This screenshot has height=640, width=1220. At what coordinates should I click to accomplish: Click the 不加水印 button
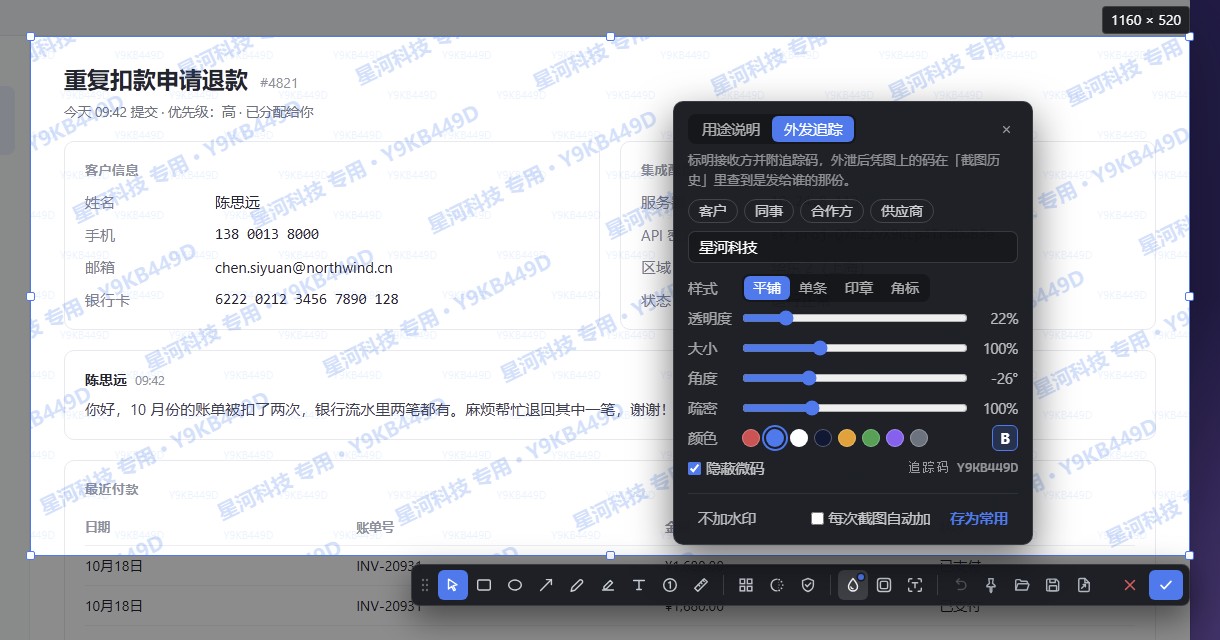pos(727,519)
